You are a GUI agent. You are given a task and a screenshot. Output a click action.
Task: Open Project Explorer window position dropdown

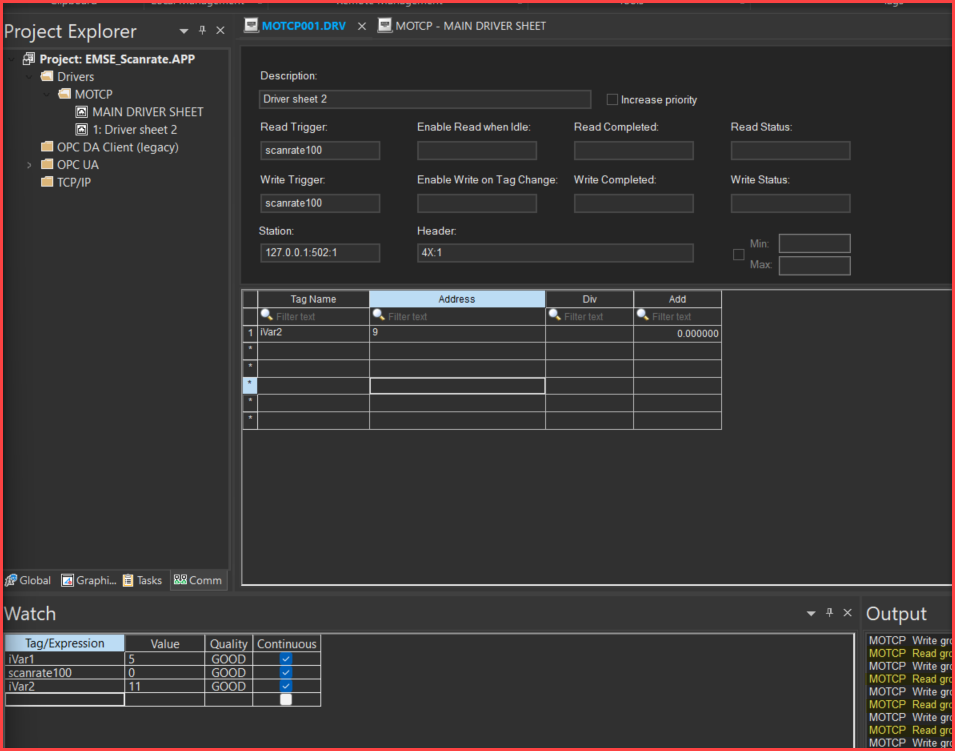click(x=183, y=30)
